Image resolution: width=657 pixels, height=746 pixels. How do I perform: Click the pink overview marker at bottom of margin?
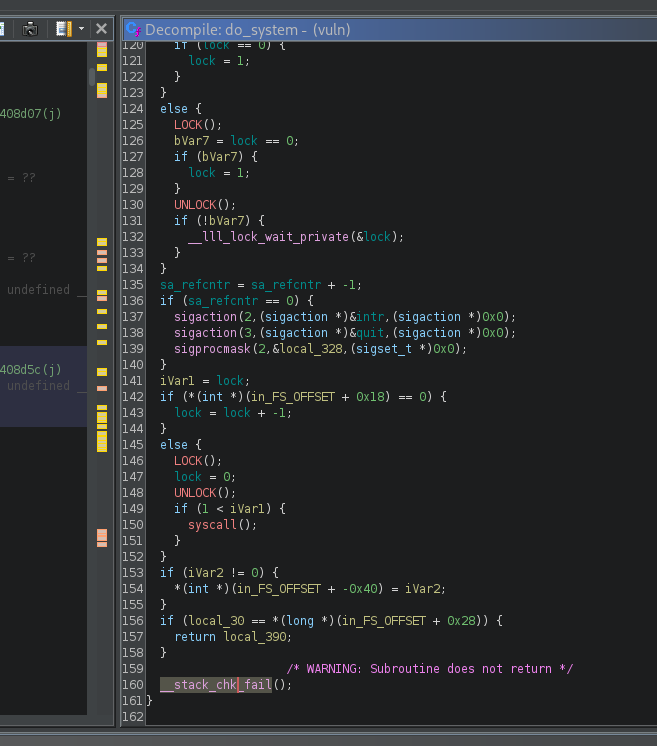click(101, 538)
